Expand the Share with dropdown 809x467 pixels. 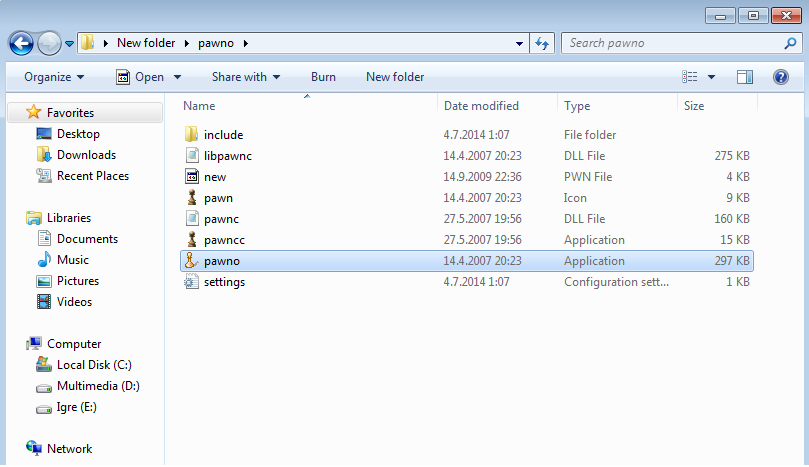click(x=245, y=77)
